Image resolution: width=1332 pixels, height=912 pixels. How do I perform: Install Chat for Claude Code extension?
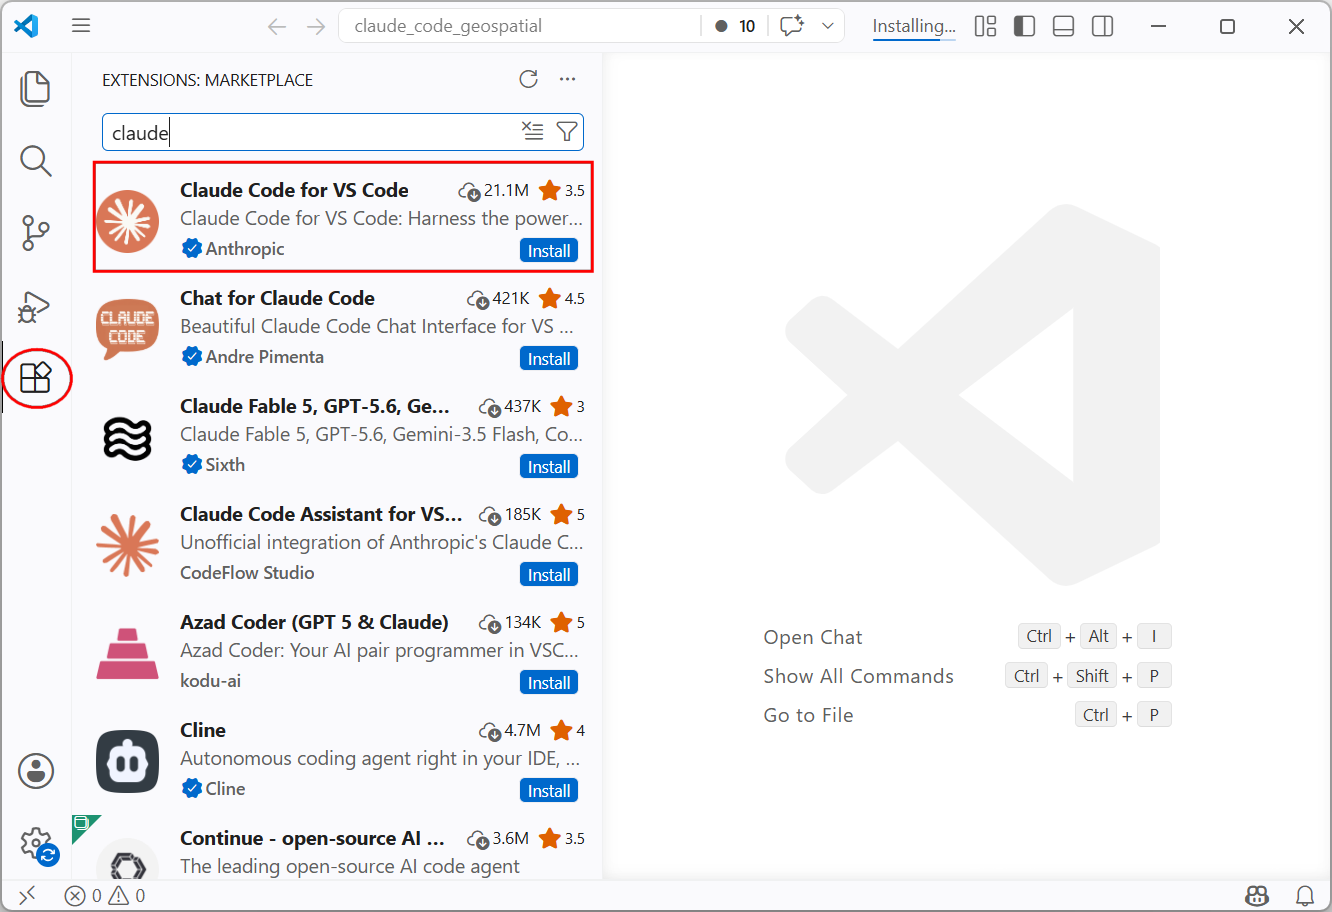[549, 359]
